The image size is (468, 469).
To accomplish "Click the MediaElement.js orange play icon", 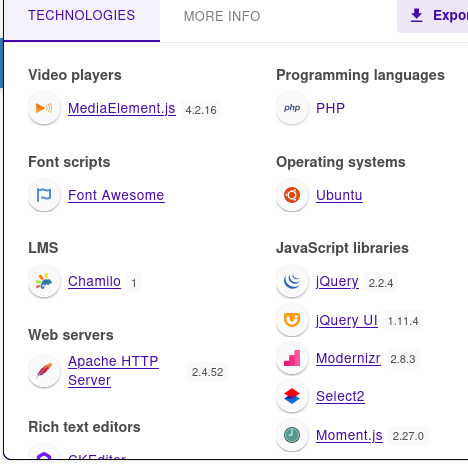I will point(44,108).
